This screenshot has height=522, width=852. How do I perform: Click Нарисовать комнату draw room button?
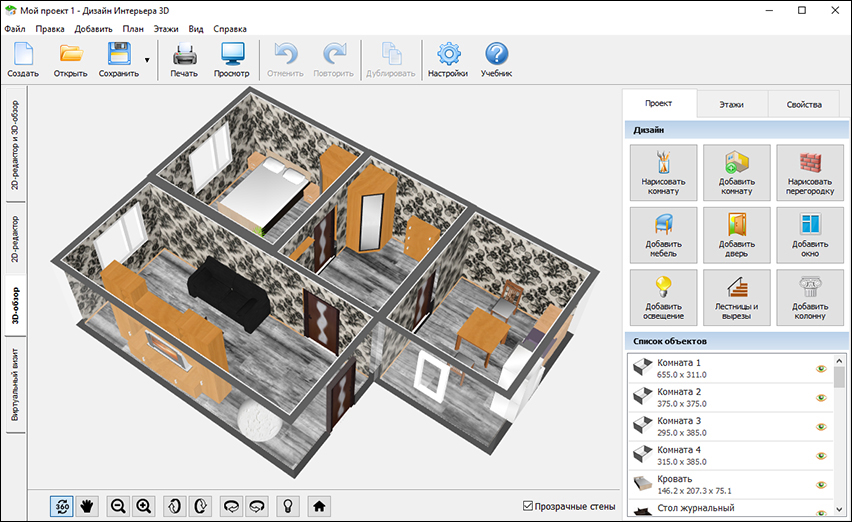pyautogui.click(x=663, y=174)
